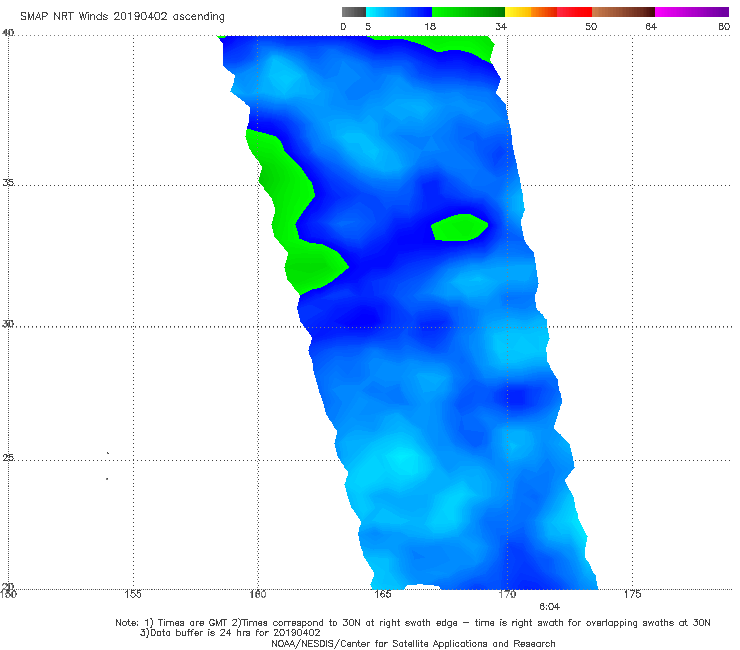Click the color scale label '5'

pyautogui.click(x=368, y=26)
